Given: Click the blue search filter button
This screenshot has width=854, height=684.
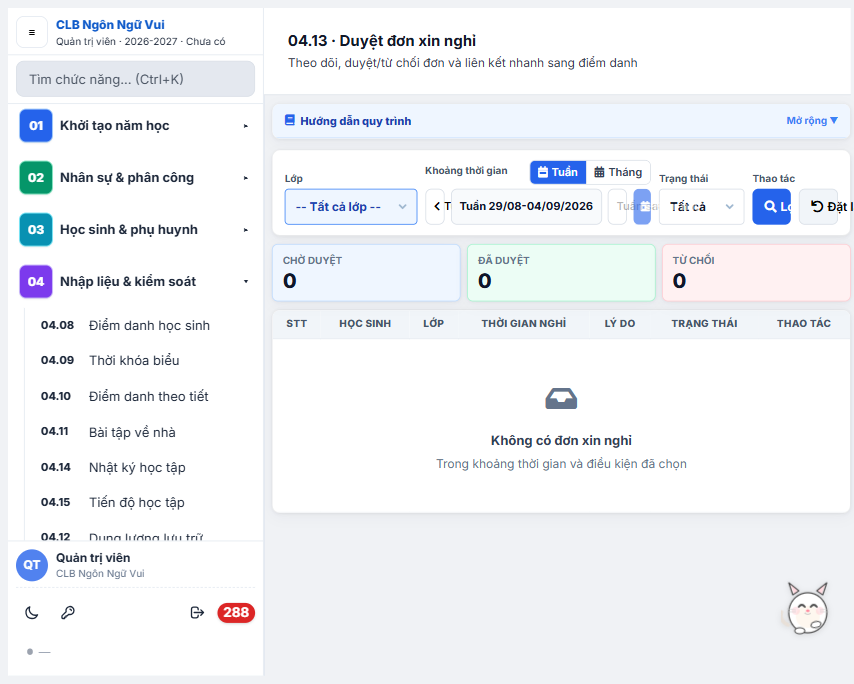Looking at the screenshot, I should tap(771, 206).
